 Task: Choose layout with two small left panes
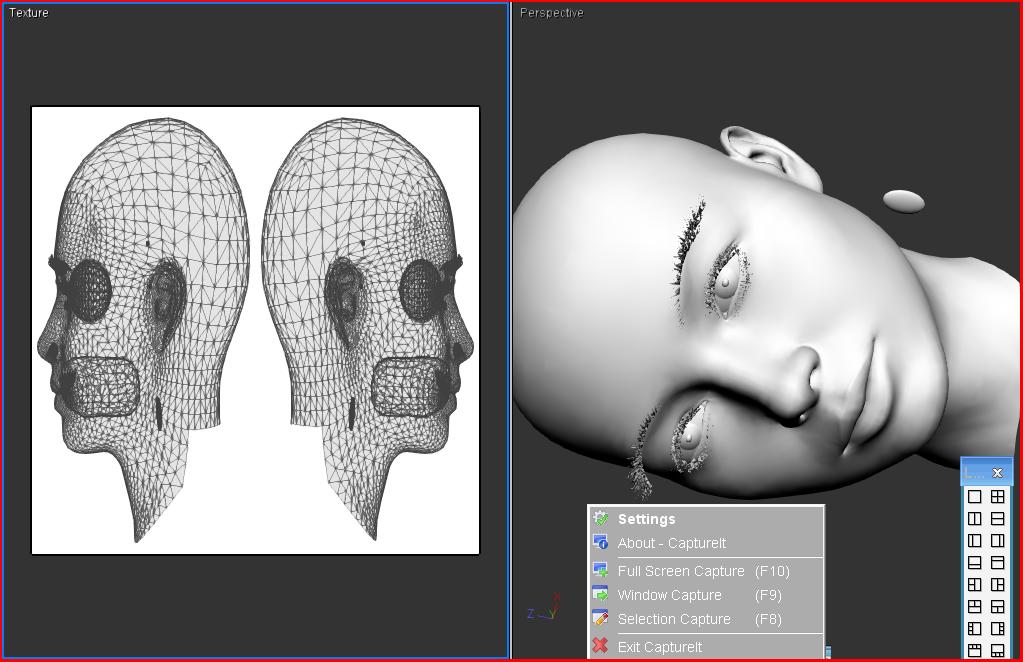(974, 584)
